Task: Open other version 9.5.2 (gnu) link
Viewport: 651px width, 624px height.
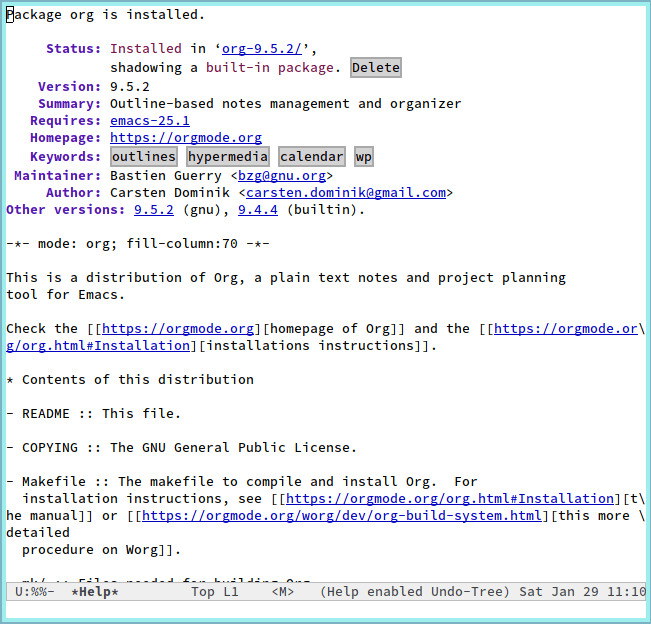Action: 154,210
